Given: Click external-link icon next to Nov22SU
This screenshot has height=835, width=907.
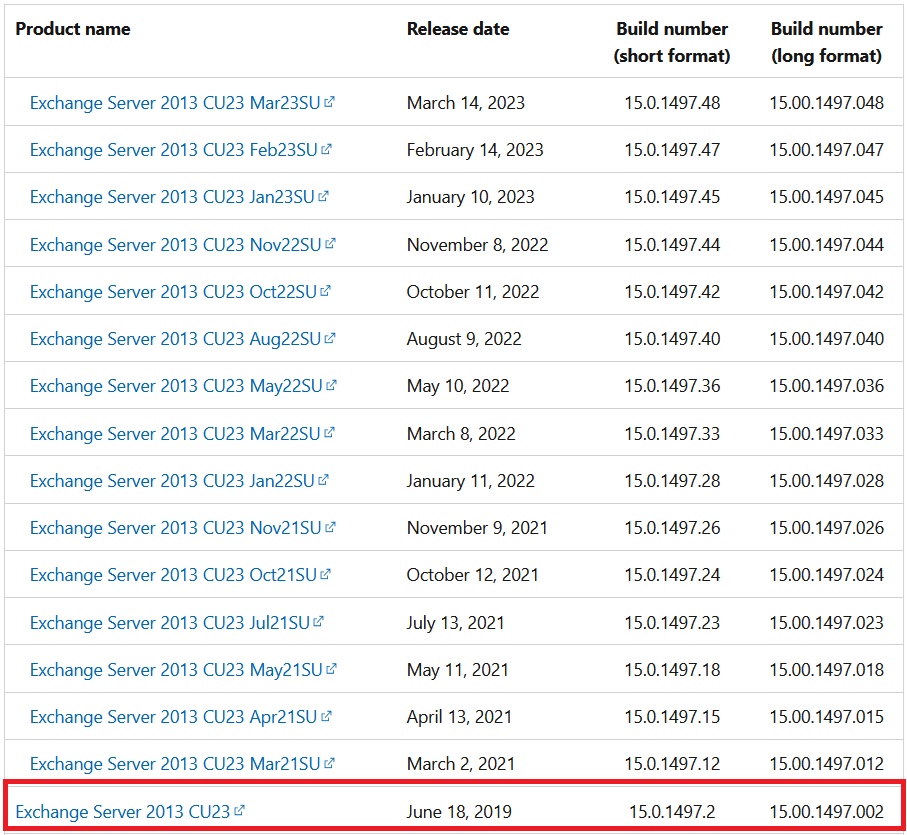Looking at the screenshot, I should tap(330, 243).
